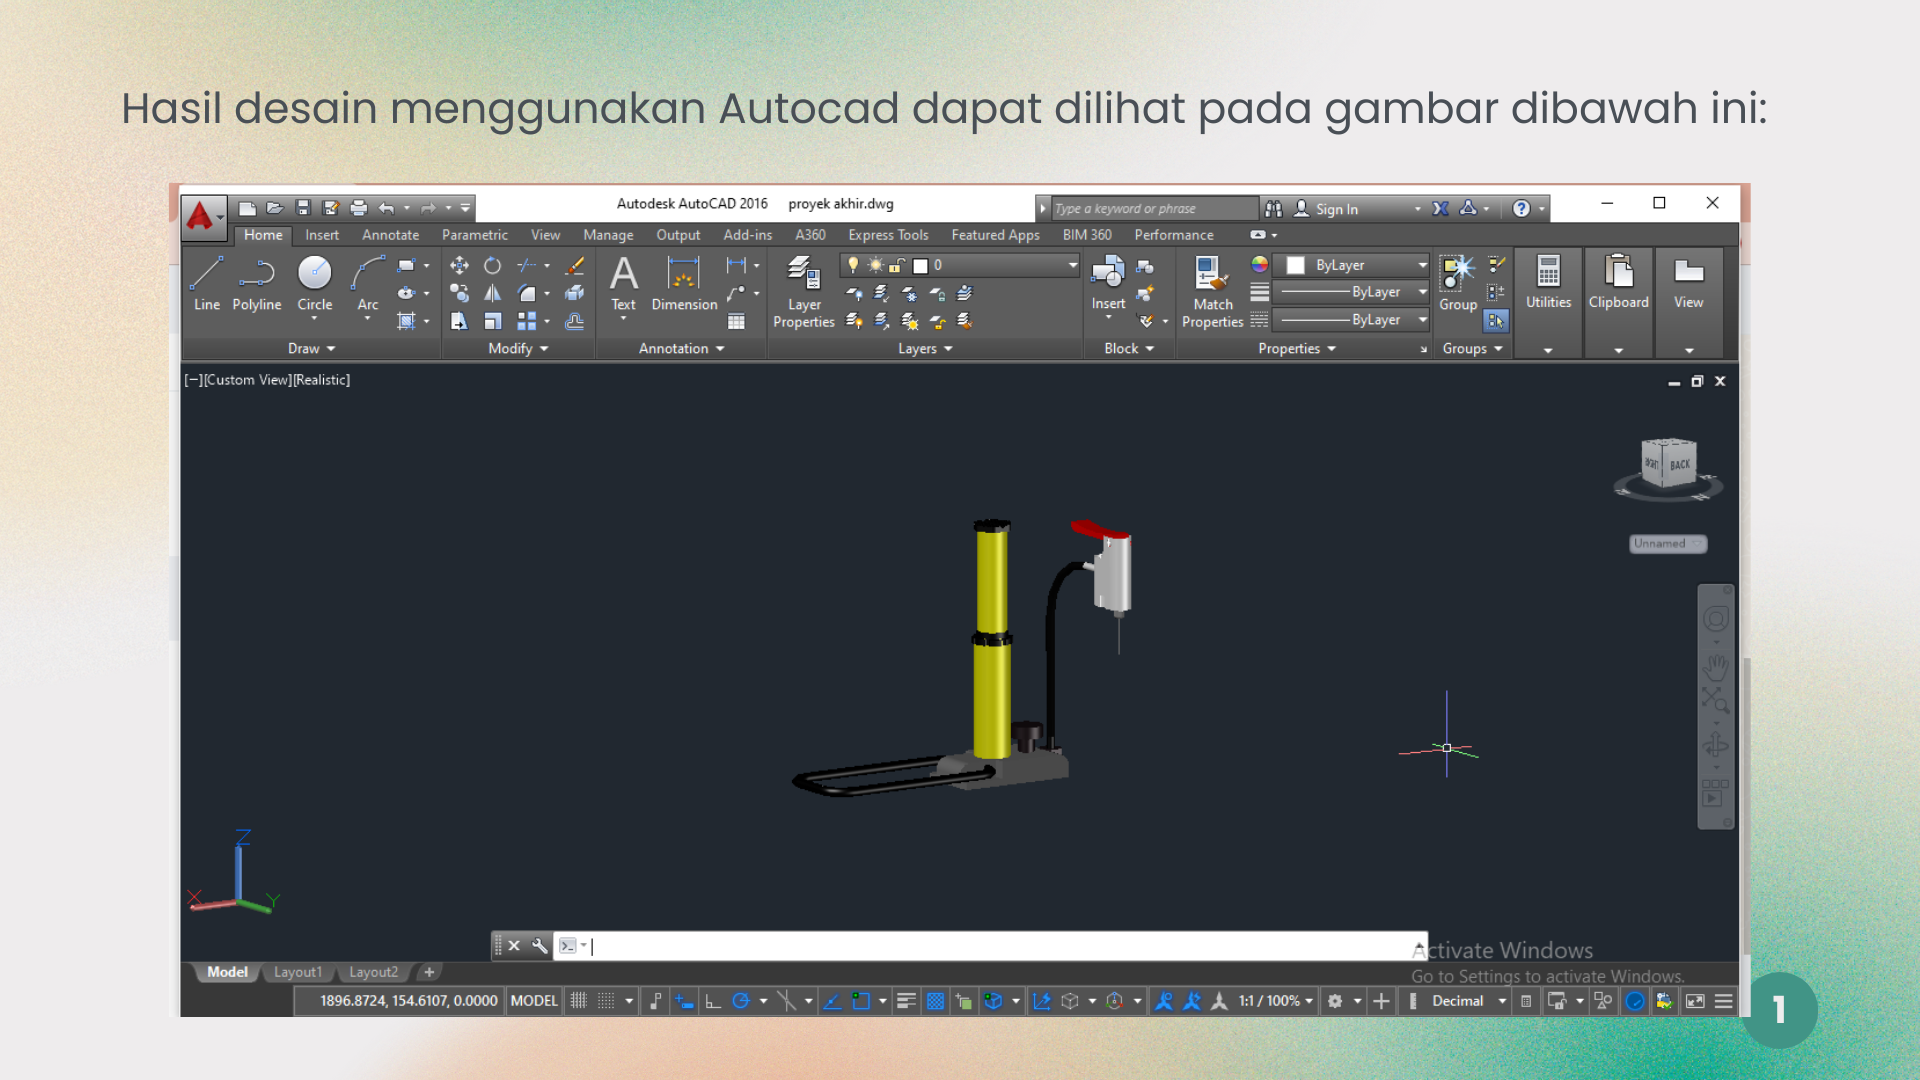
Task: Switch to Layout2 tab
Action: pyautogui.click(x=373, y=972)
